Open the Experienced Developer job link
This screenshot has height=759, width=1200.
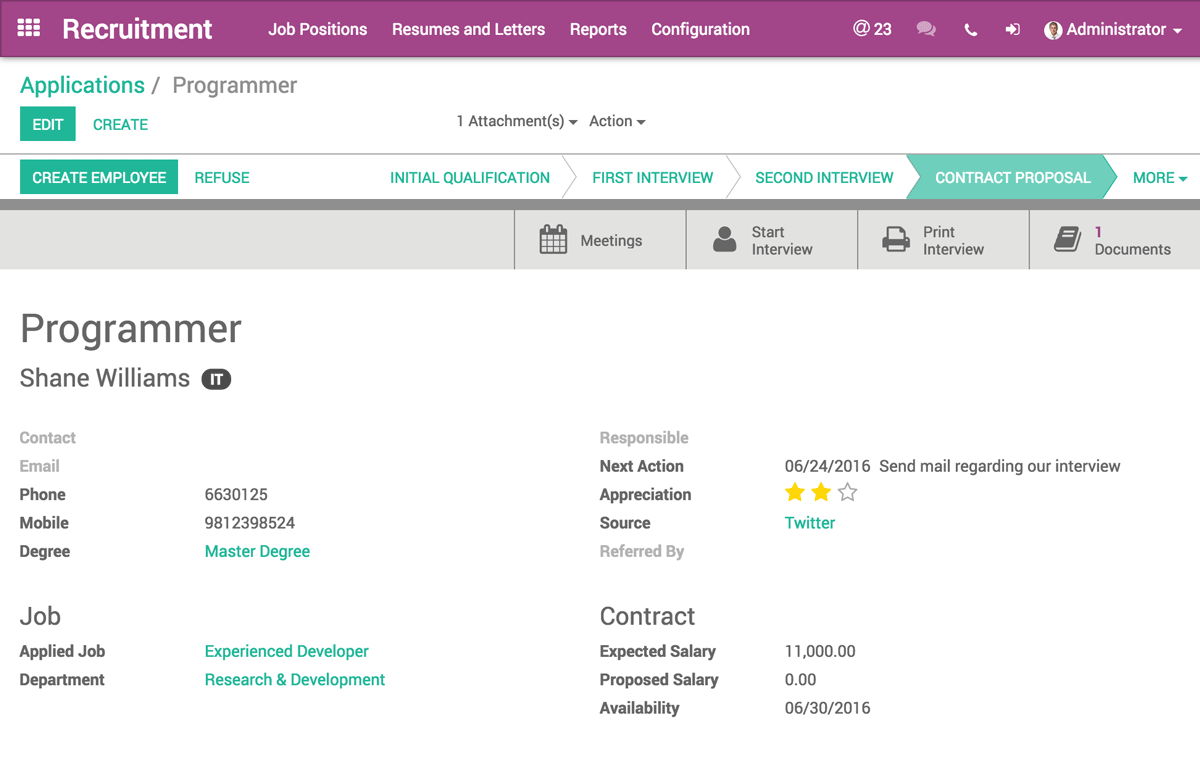(x=286, y=651)
